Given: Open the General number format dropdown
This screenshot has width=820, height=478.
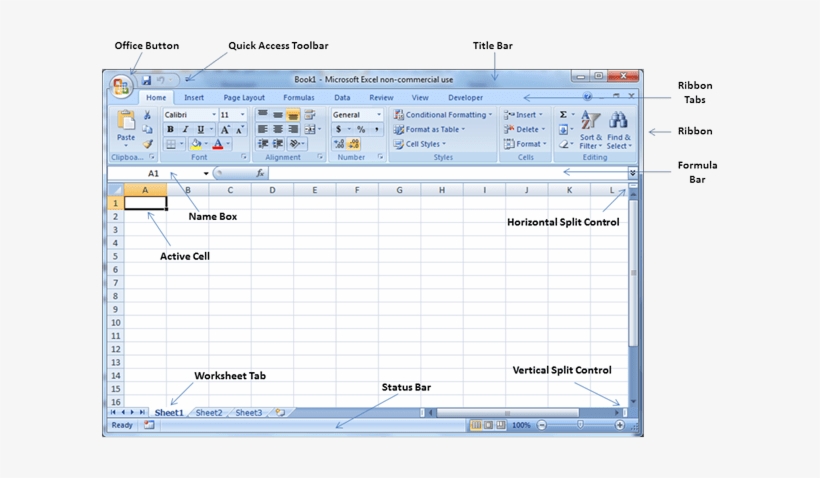Looking at the screenshot, I should pyautogui.click(x=379, y=115).
